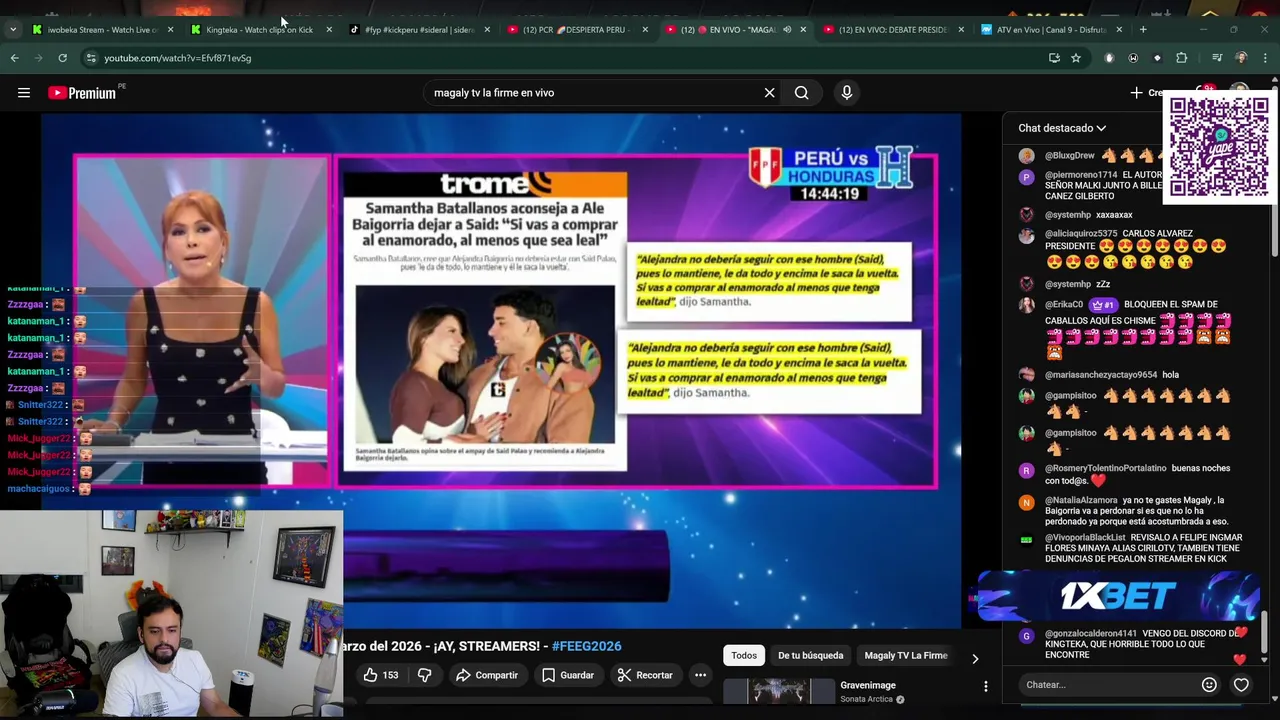Share the video via Compartir button
Image resolution: width=1280 pixels, height=720 pixels.
(x=487, y=675)
